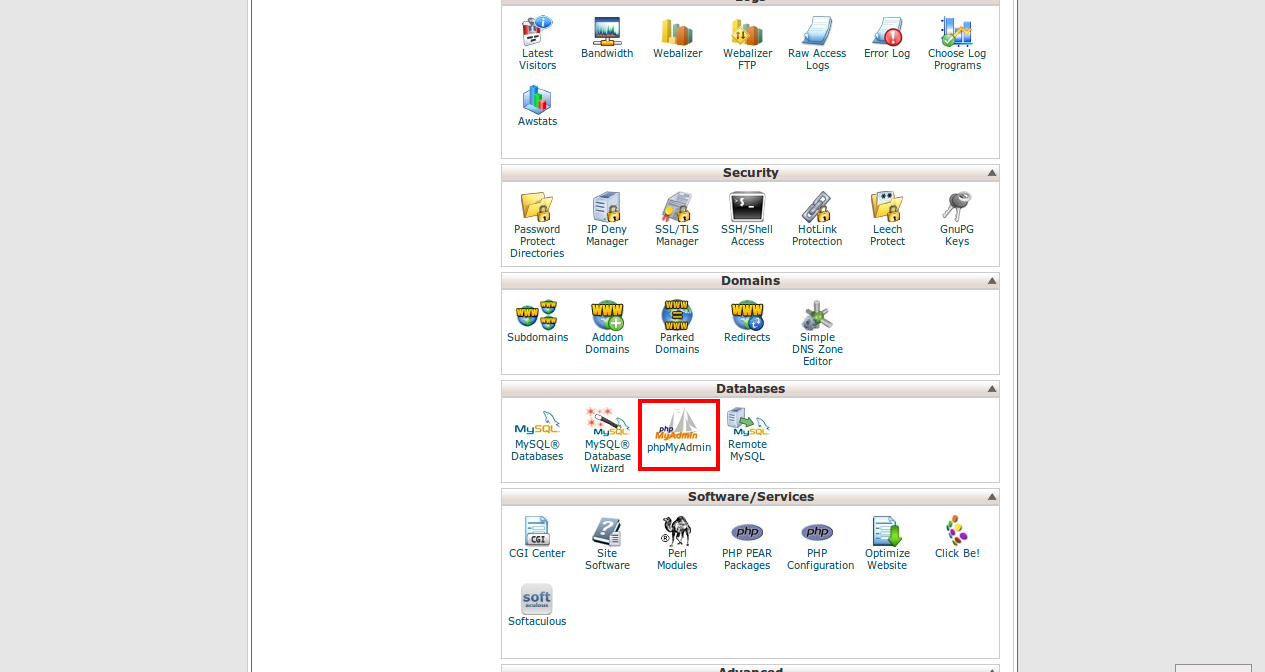Open the Choose Log Programs link
Viewport: 1265px width, 672px height.
pos(957,59)
